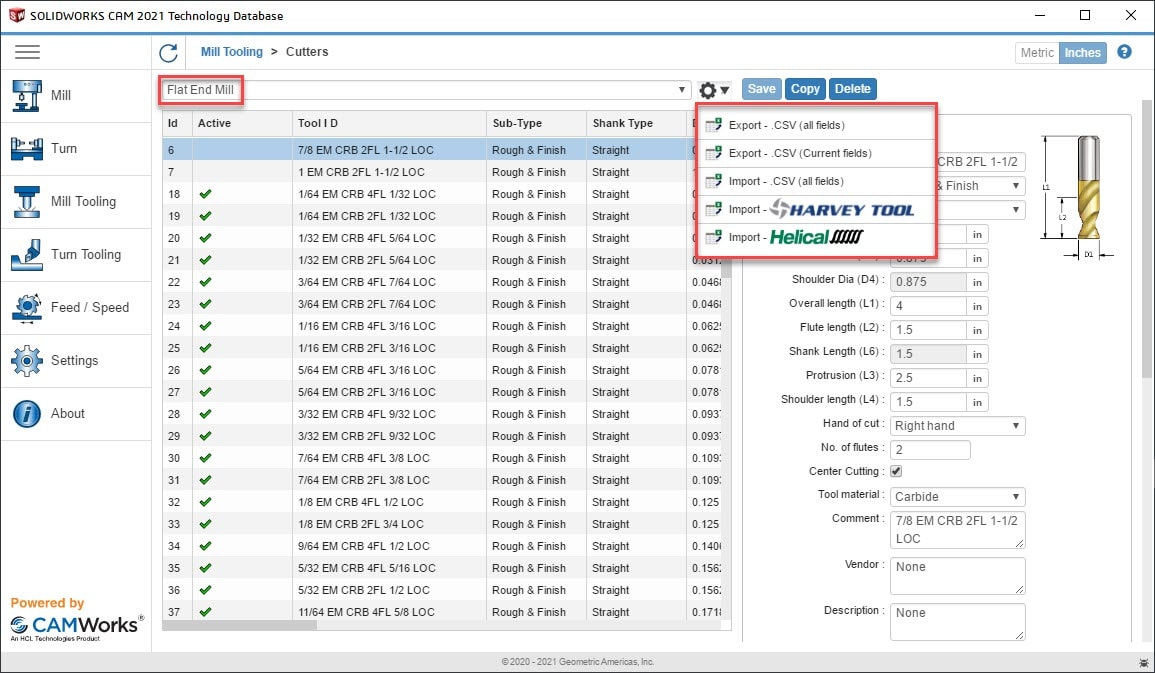The height and width of the screenshot is (673, 1155).
Task: Open the Settings gear in sidebar
Action: (x=27, y=361)
